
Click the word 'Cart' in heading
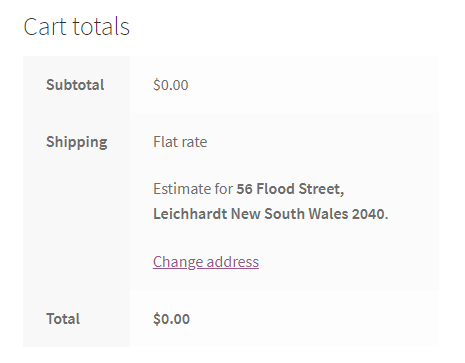(45, 26)
